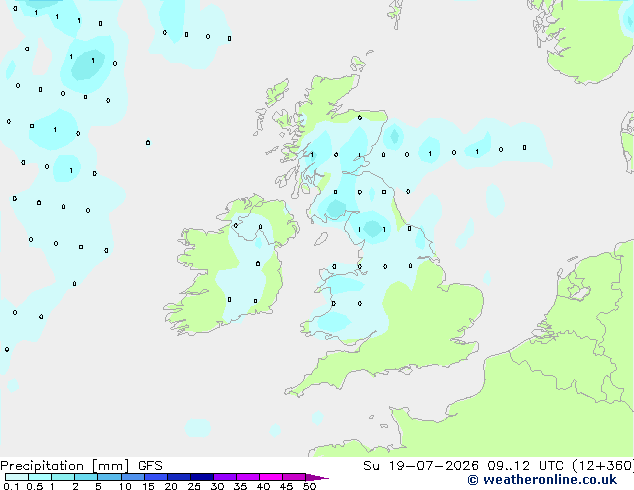
Task: Click the 30–35 mm purple legend swatch
Action: (x=225, y=477)
